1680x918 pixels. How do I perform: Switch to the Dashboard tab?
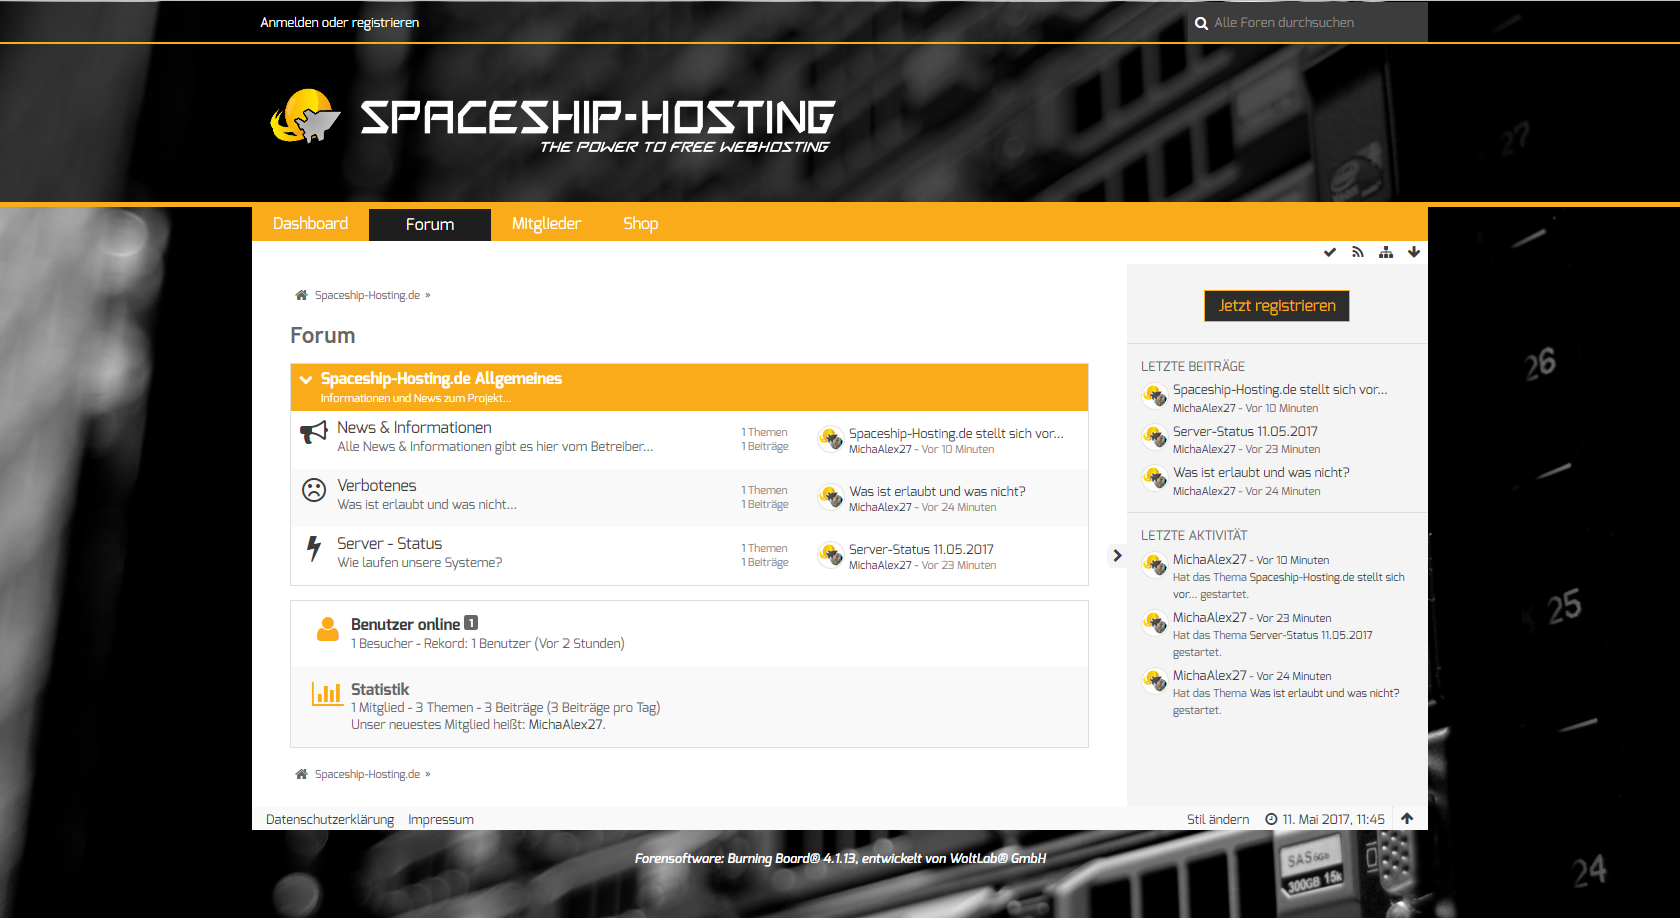pos(310,224)
